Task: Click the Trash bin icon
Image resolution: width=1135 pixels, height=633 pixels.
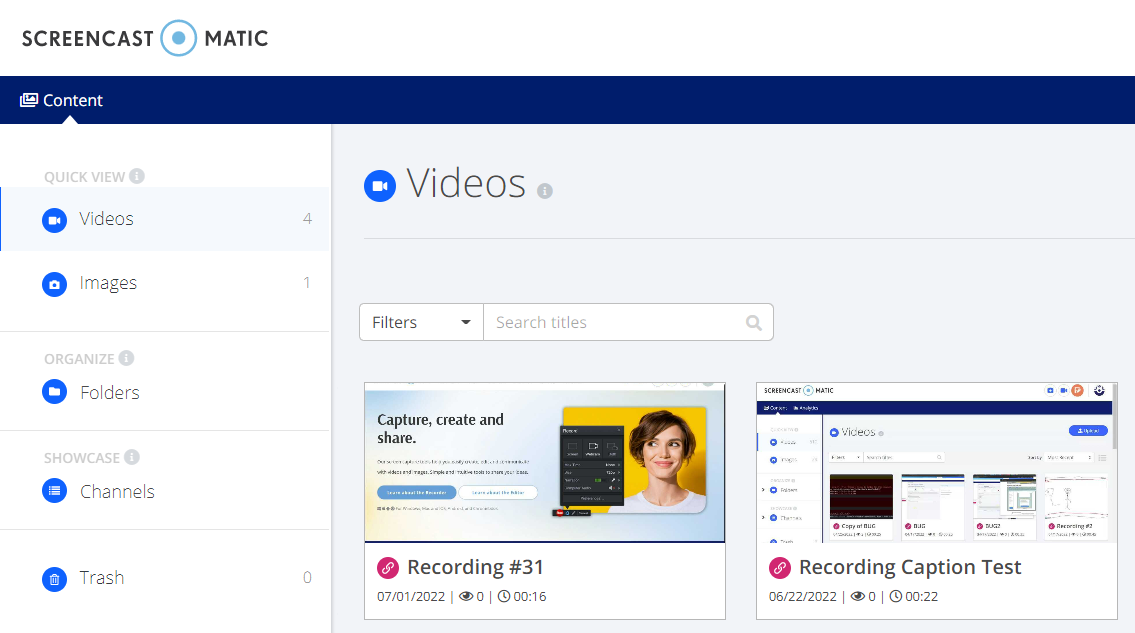Action: click(x=54, y=579)
